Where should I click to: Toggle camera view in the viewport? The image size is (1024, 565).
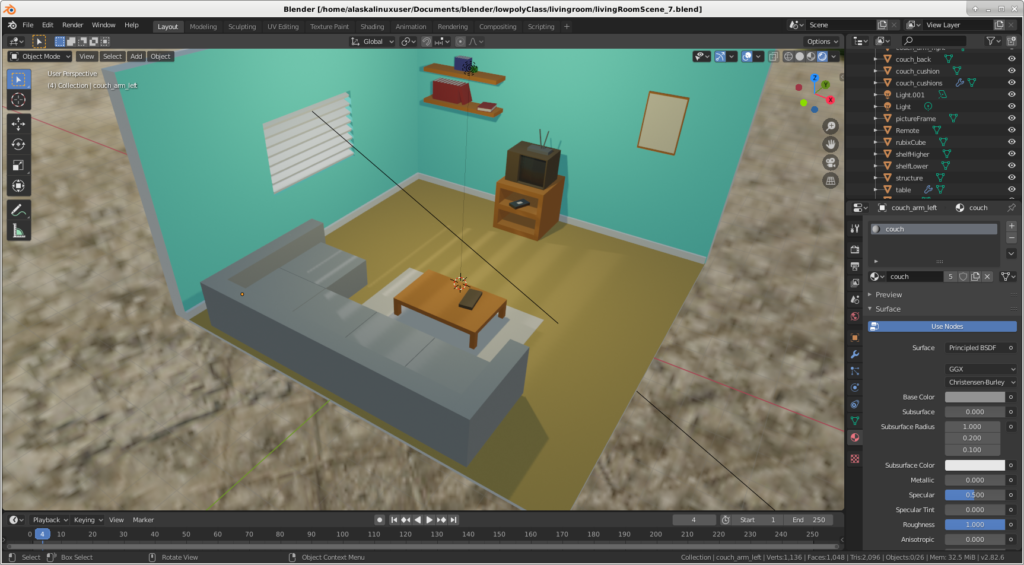(x=830, y=163)
